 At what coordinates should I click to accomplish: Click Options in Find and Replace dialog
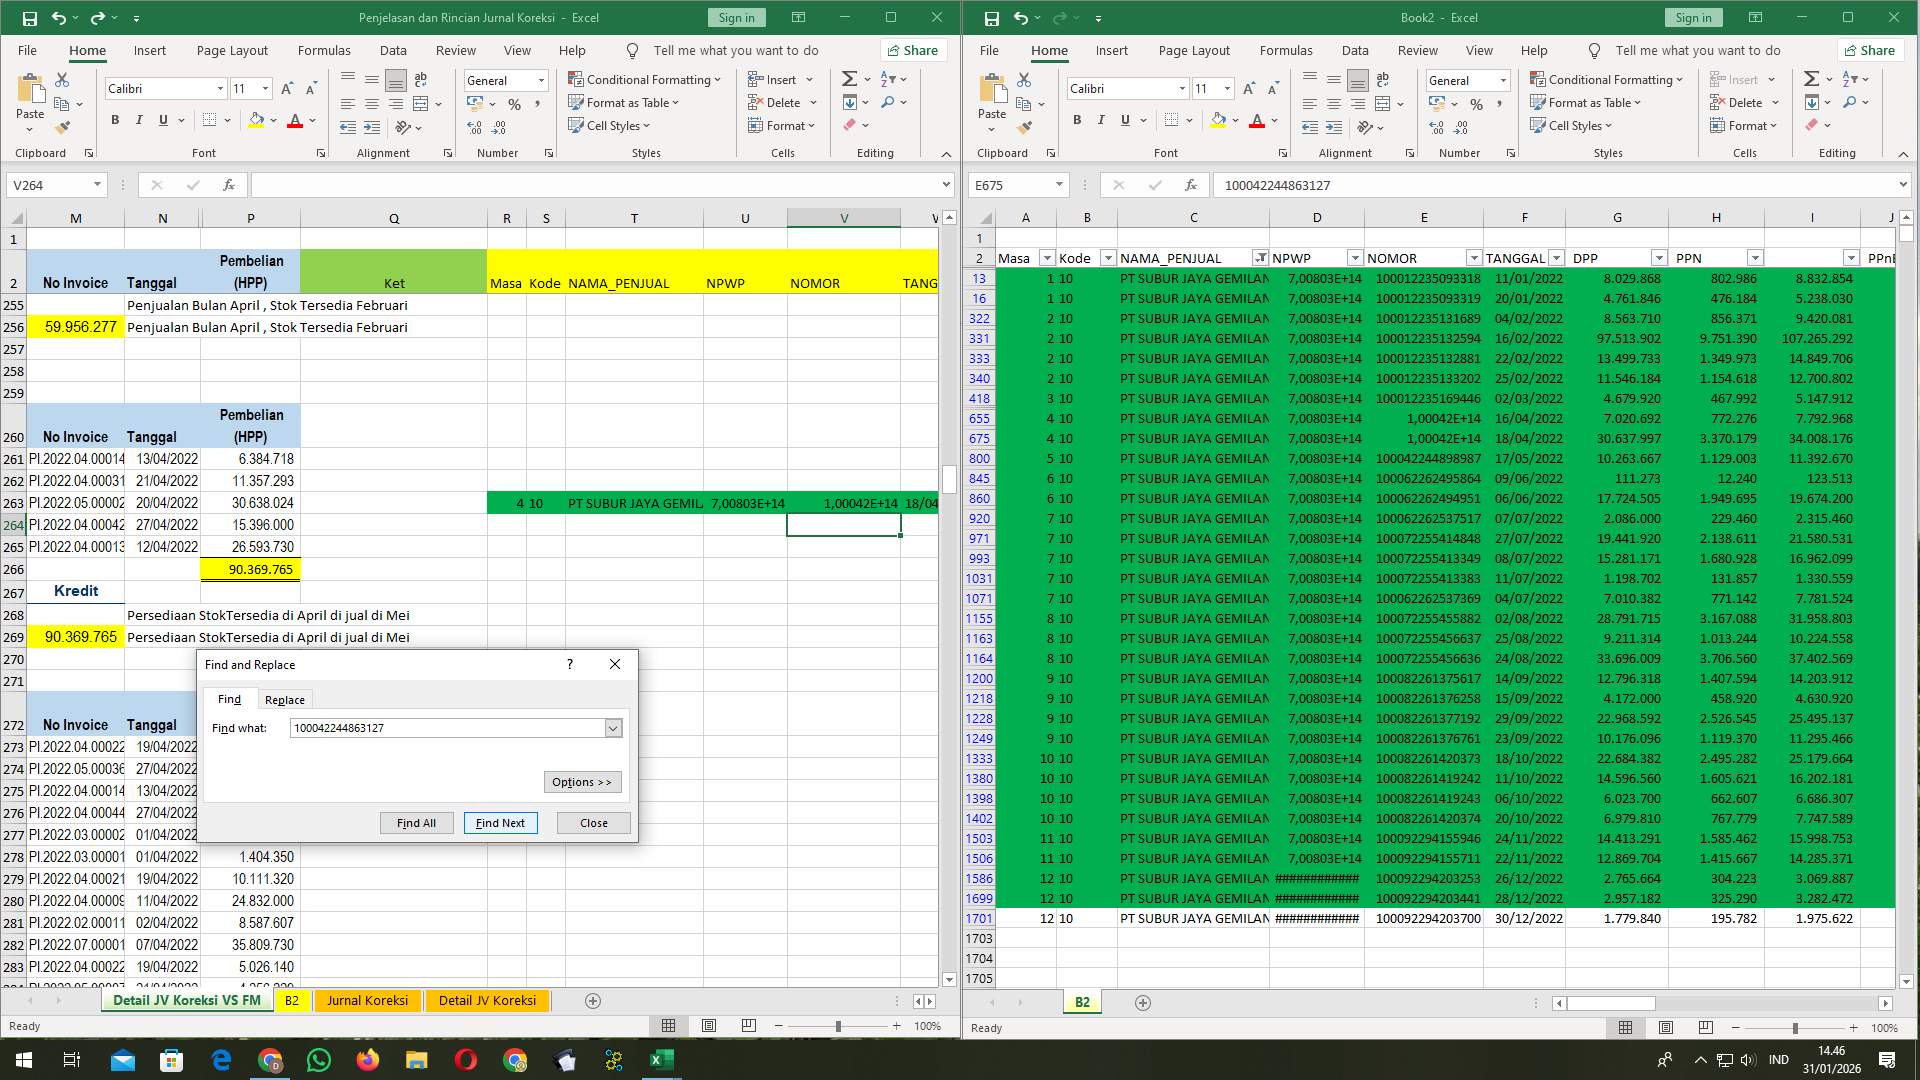pyautogui.click(x=582, y=782)
